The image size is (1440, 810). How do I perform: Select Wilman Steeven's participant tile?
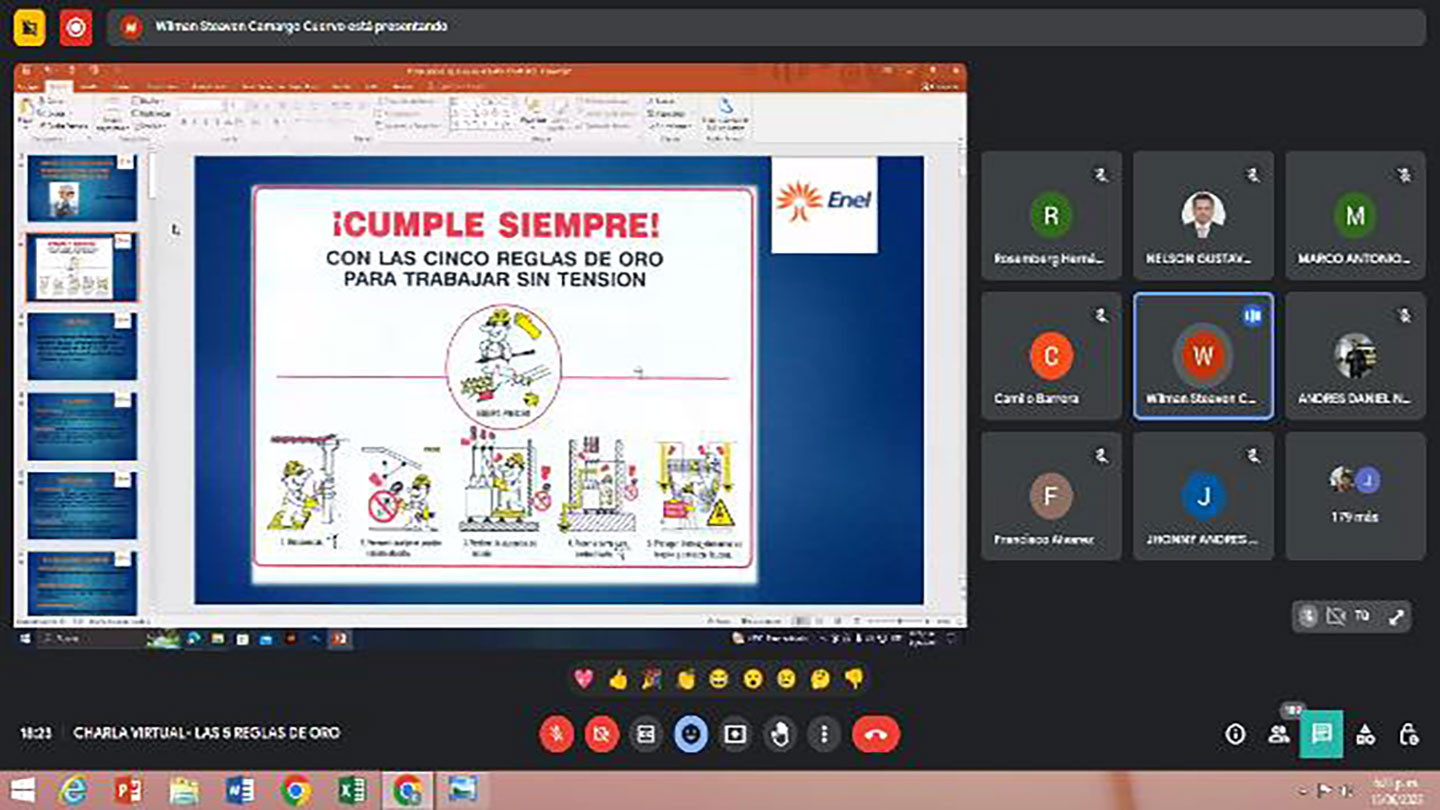[x=1203, y=357]
